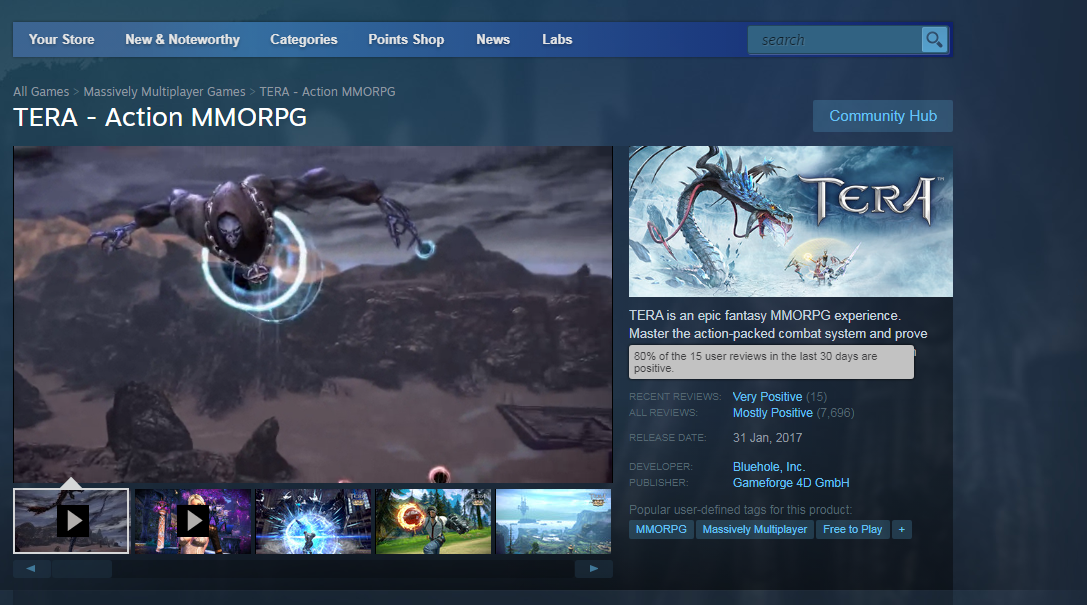The width and height of the screenshot is (1087, 605).
Task: Open Mostly Positive all reviews link
Action: [x=773, y=412]
